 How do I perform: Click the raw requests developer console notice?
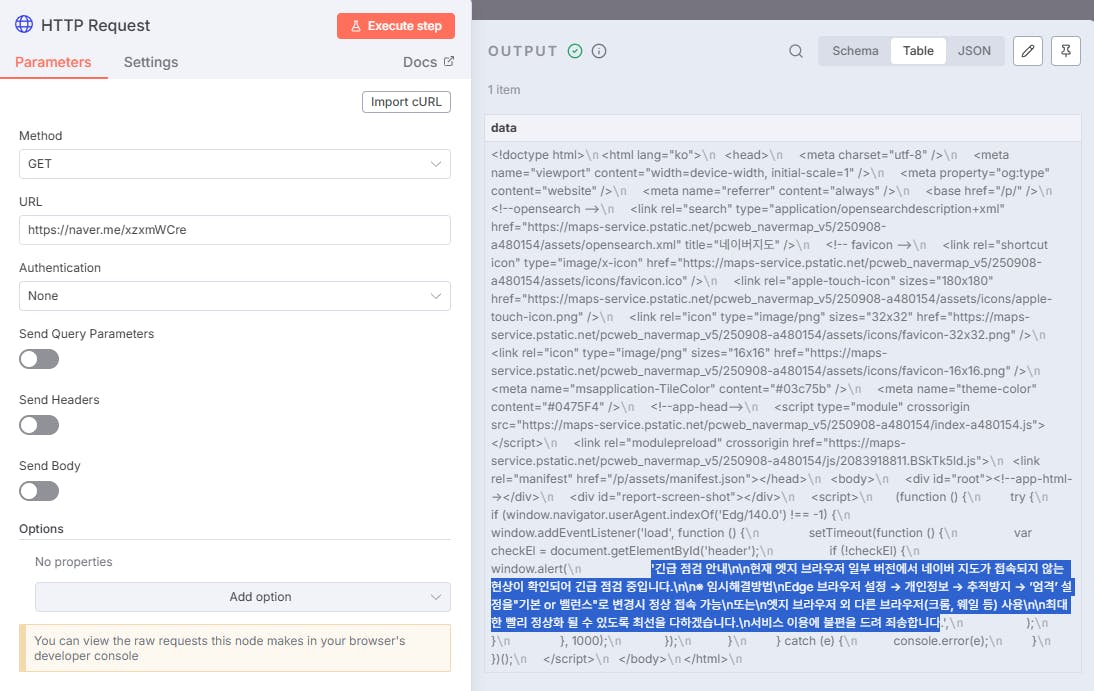(x=234, y=648)
